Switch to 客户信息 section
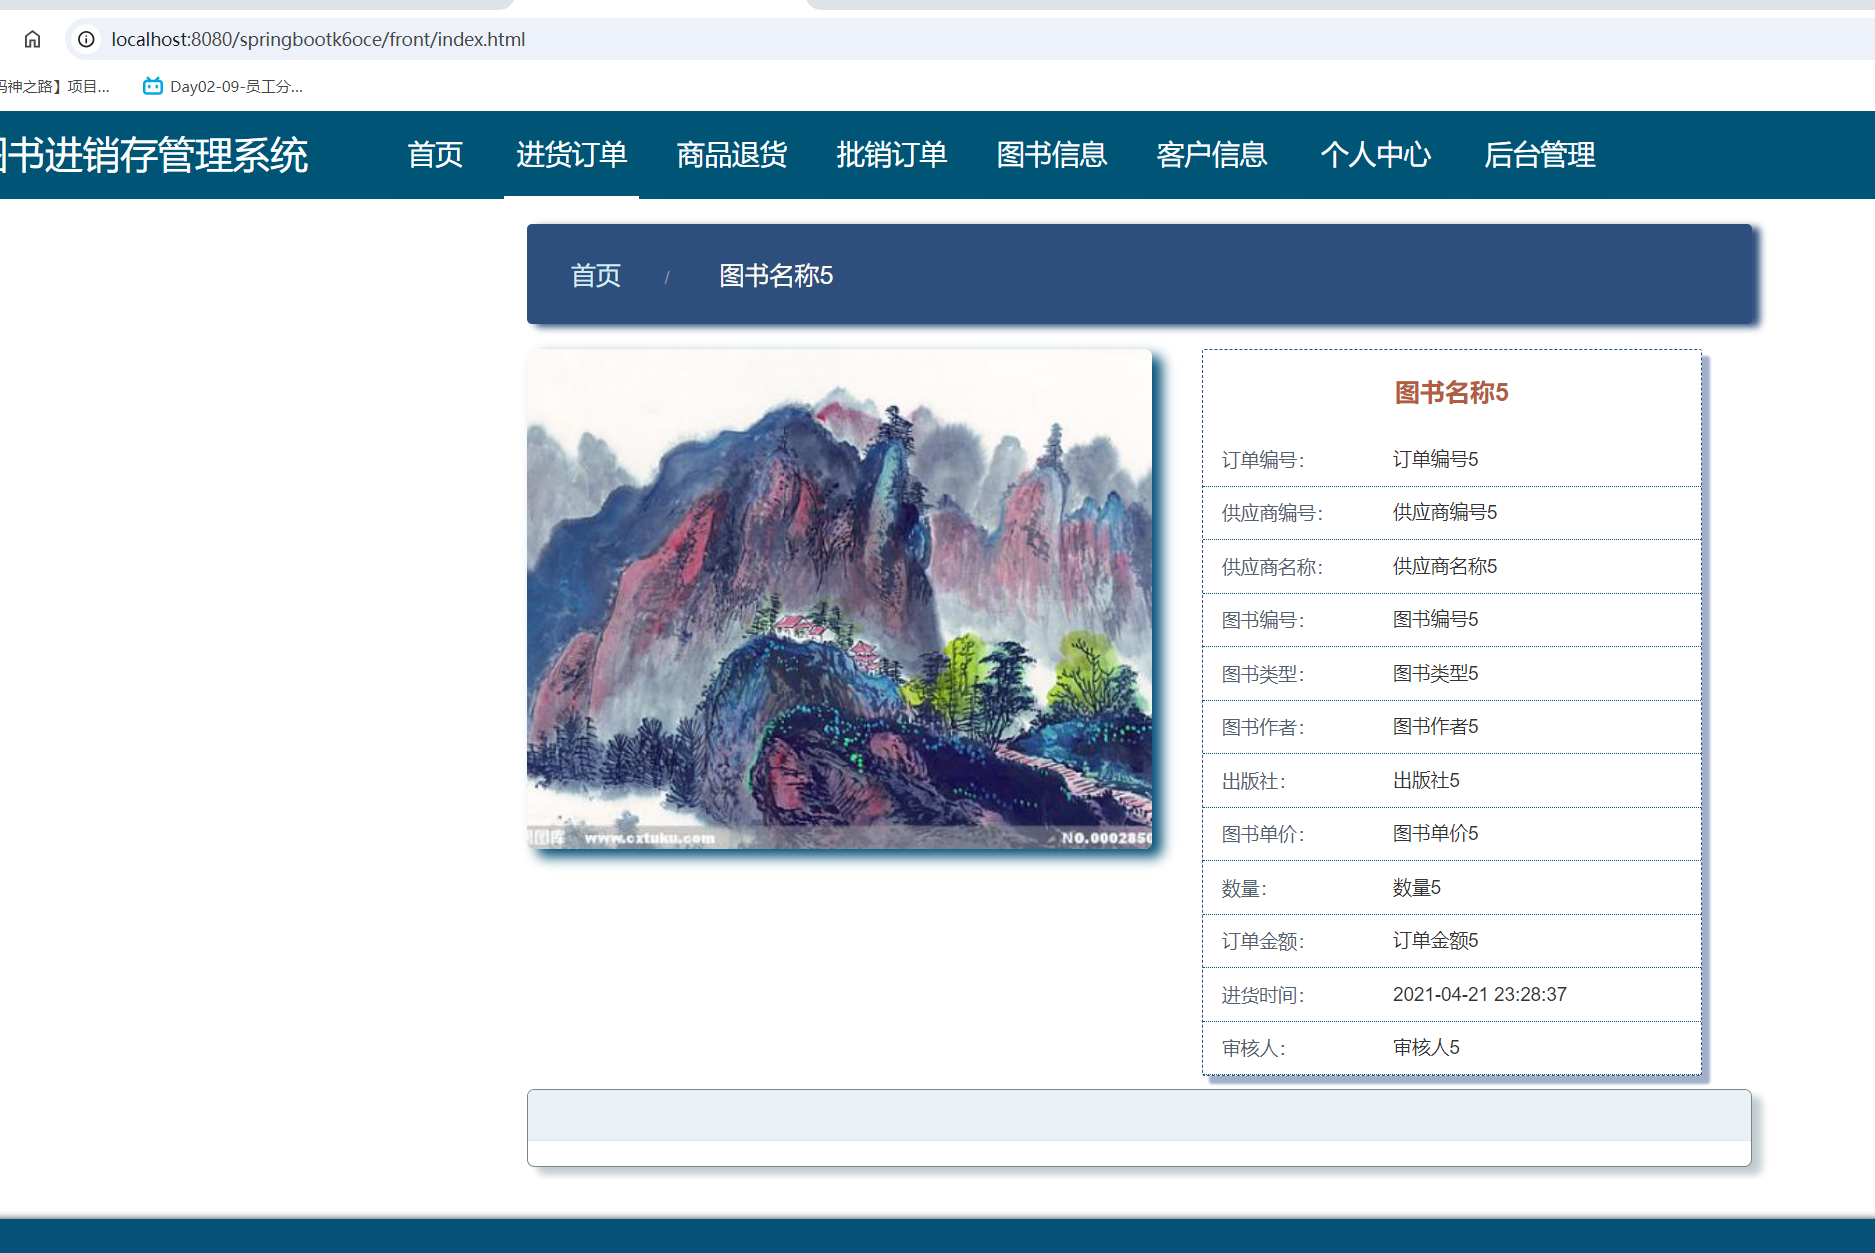Image resolution: width=1875 pixels, height=1253 pixels. (x=1211, y=155)
